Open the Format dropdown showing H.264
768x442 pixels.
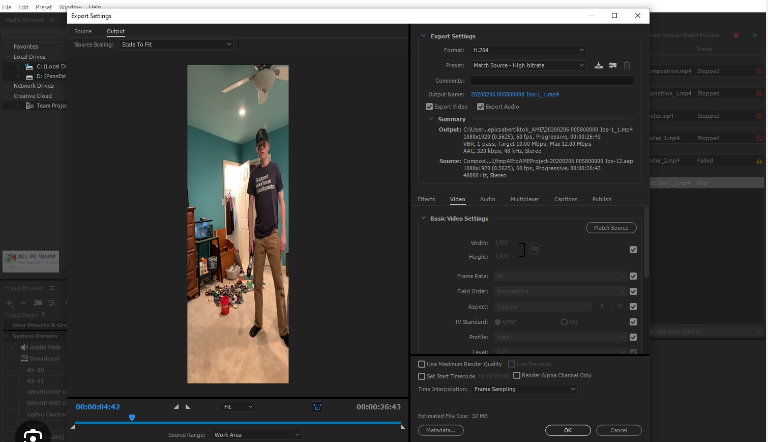pyautogui.click(x=527, y=50)
